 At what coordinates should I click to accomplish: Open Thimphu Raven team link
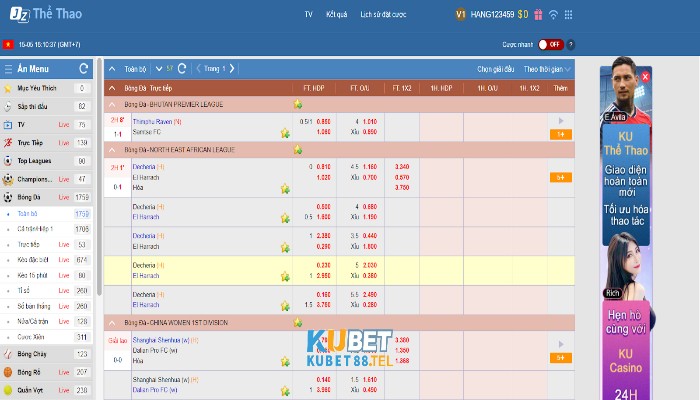point(152,121)
